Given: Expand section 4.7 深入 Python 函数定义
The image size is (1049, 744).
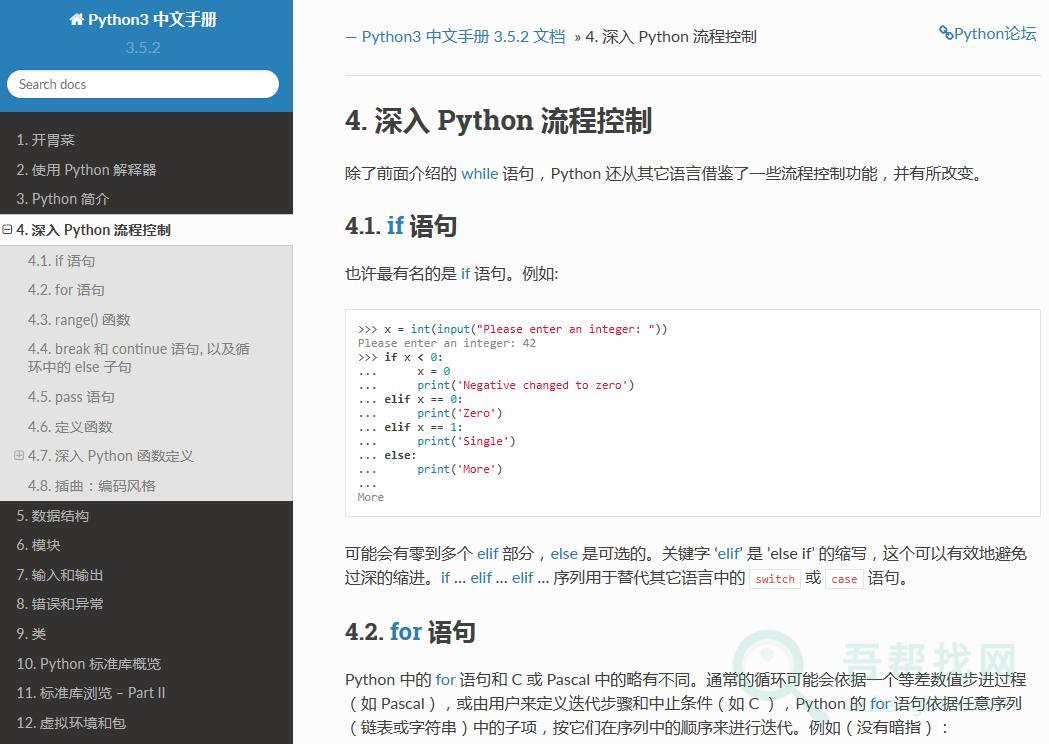Looking at the screenshot, I should (x=17, y=455).
